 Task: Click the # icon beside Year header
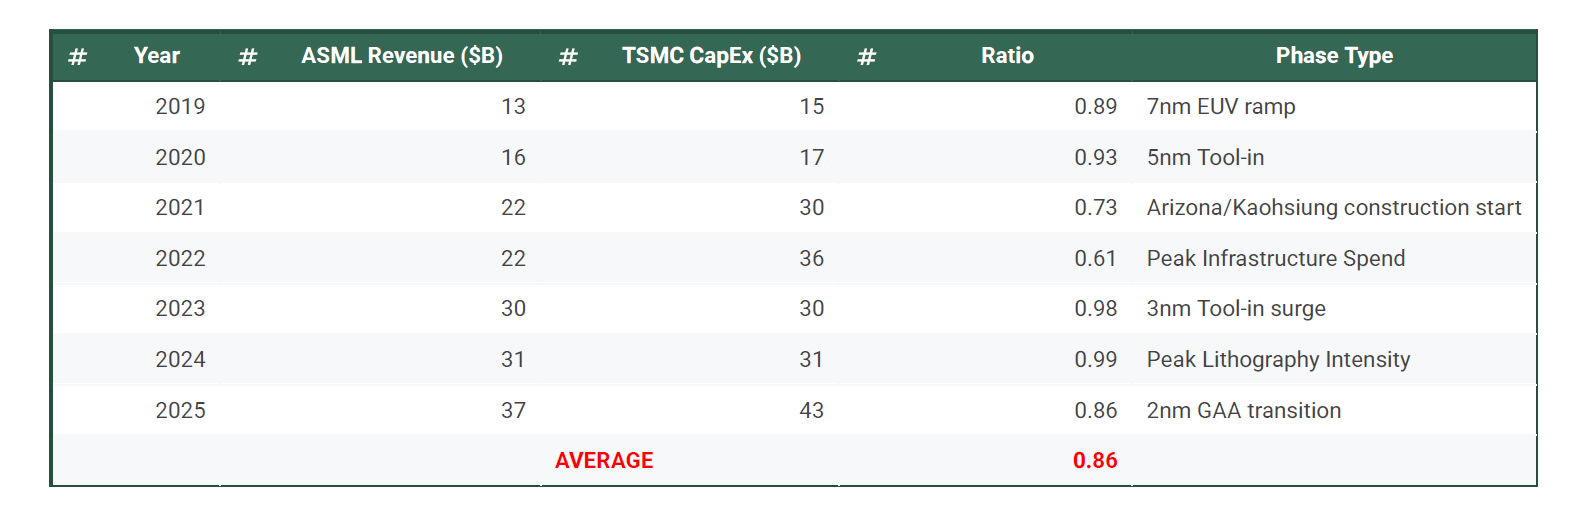(77, 57)
